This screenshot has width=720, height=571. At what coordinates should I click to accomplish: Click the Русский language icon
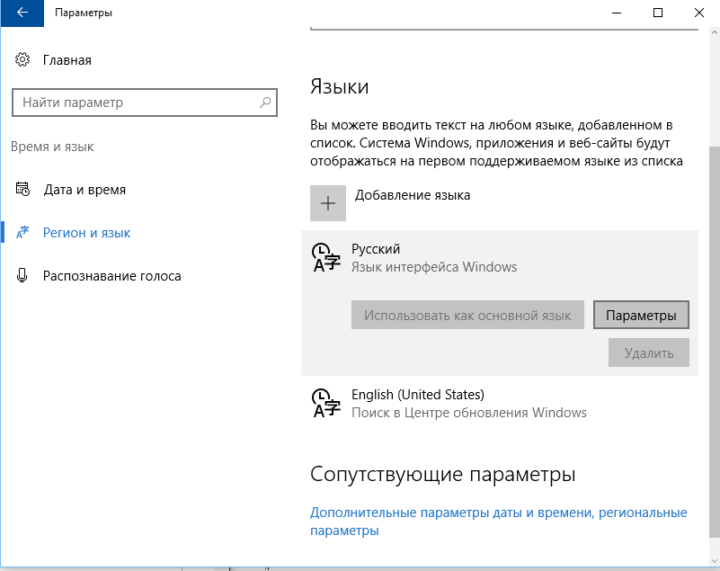pos(326,258)
